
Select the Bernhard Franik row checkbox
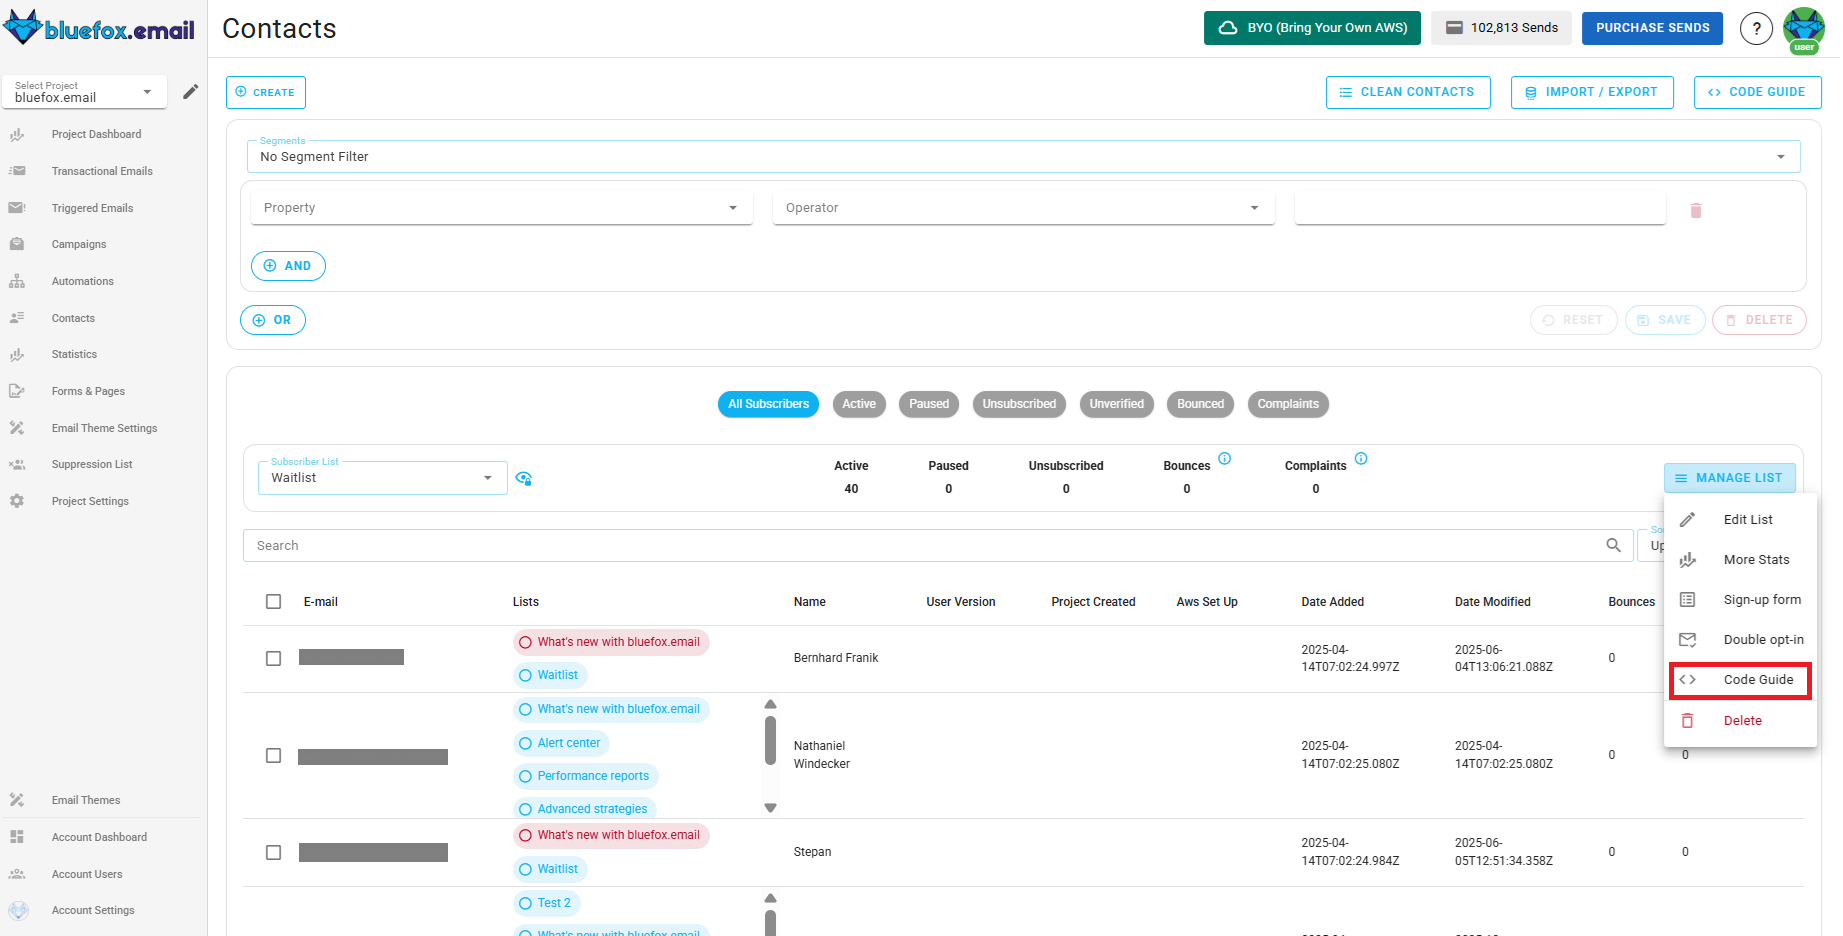pyautogui.click(x=273, y=658)
